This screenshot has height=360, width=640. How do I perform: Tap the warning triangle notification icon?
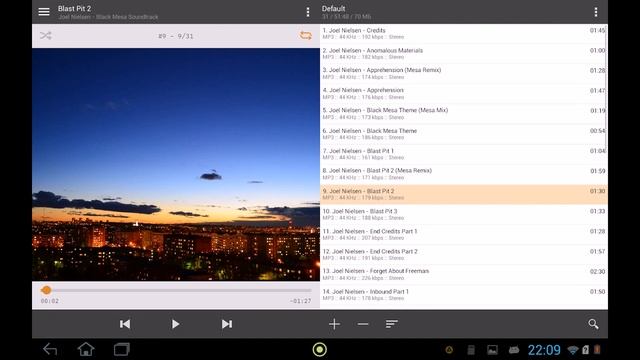tap(449, 350)
